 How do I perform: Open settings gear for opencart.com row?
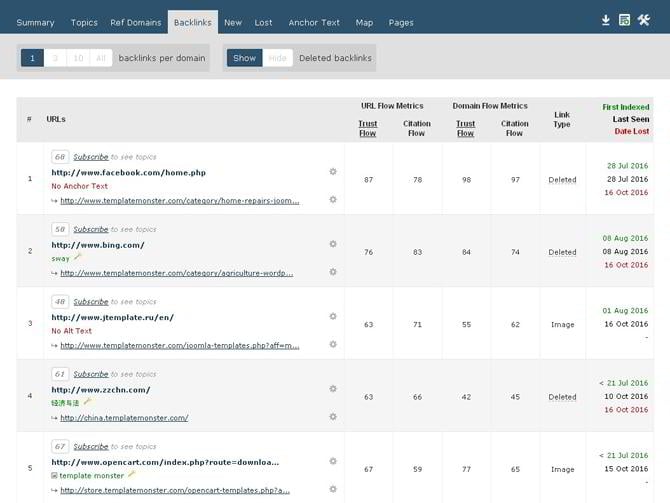(x=333, y=462)
